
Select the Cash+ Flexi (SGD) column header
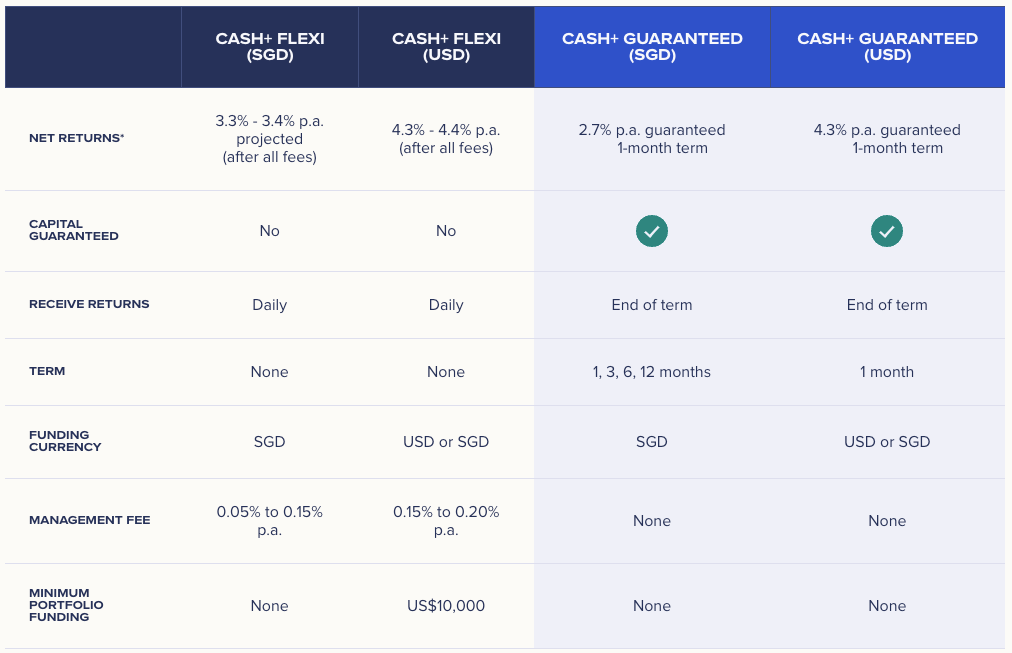(x=270, y=47)
